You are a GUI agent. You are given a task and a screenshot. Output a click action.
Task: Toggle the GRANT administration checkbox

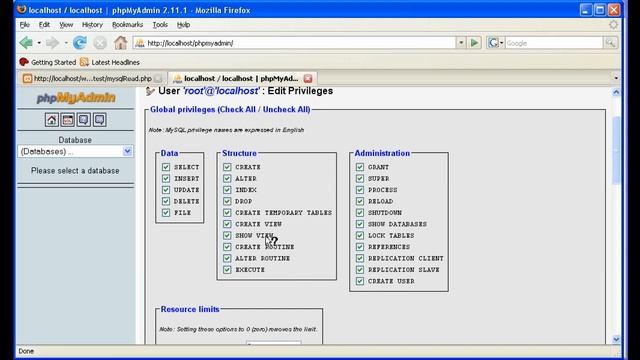pyautogui.click(x=360, y=167)
